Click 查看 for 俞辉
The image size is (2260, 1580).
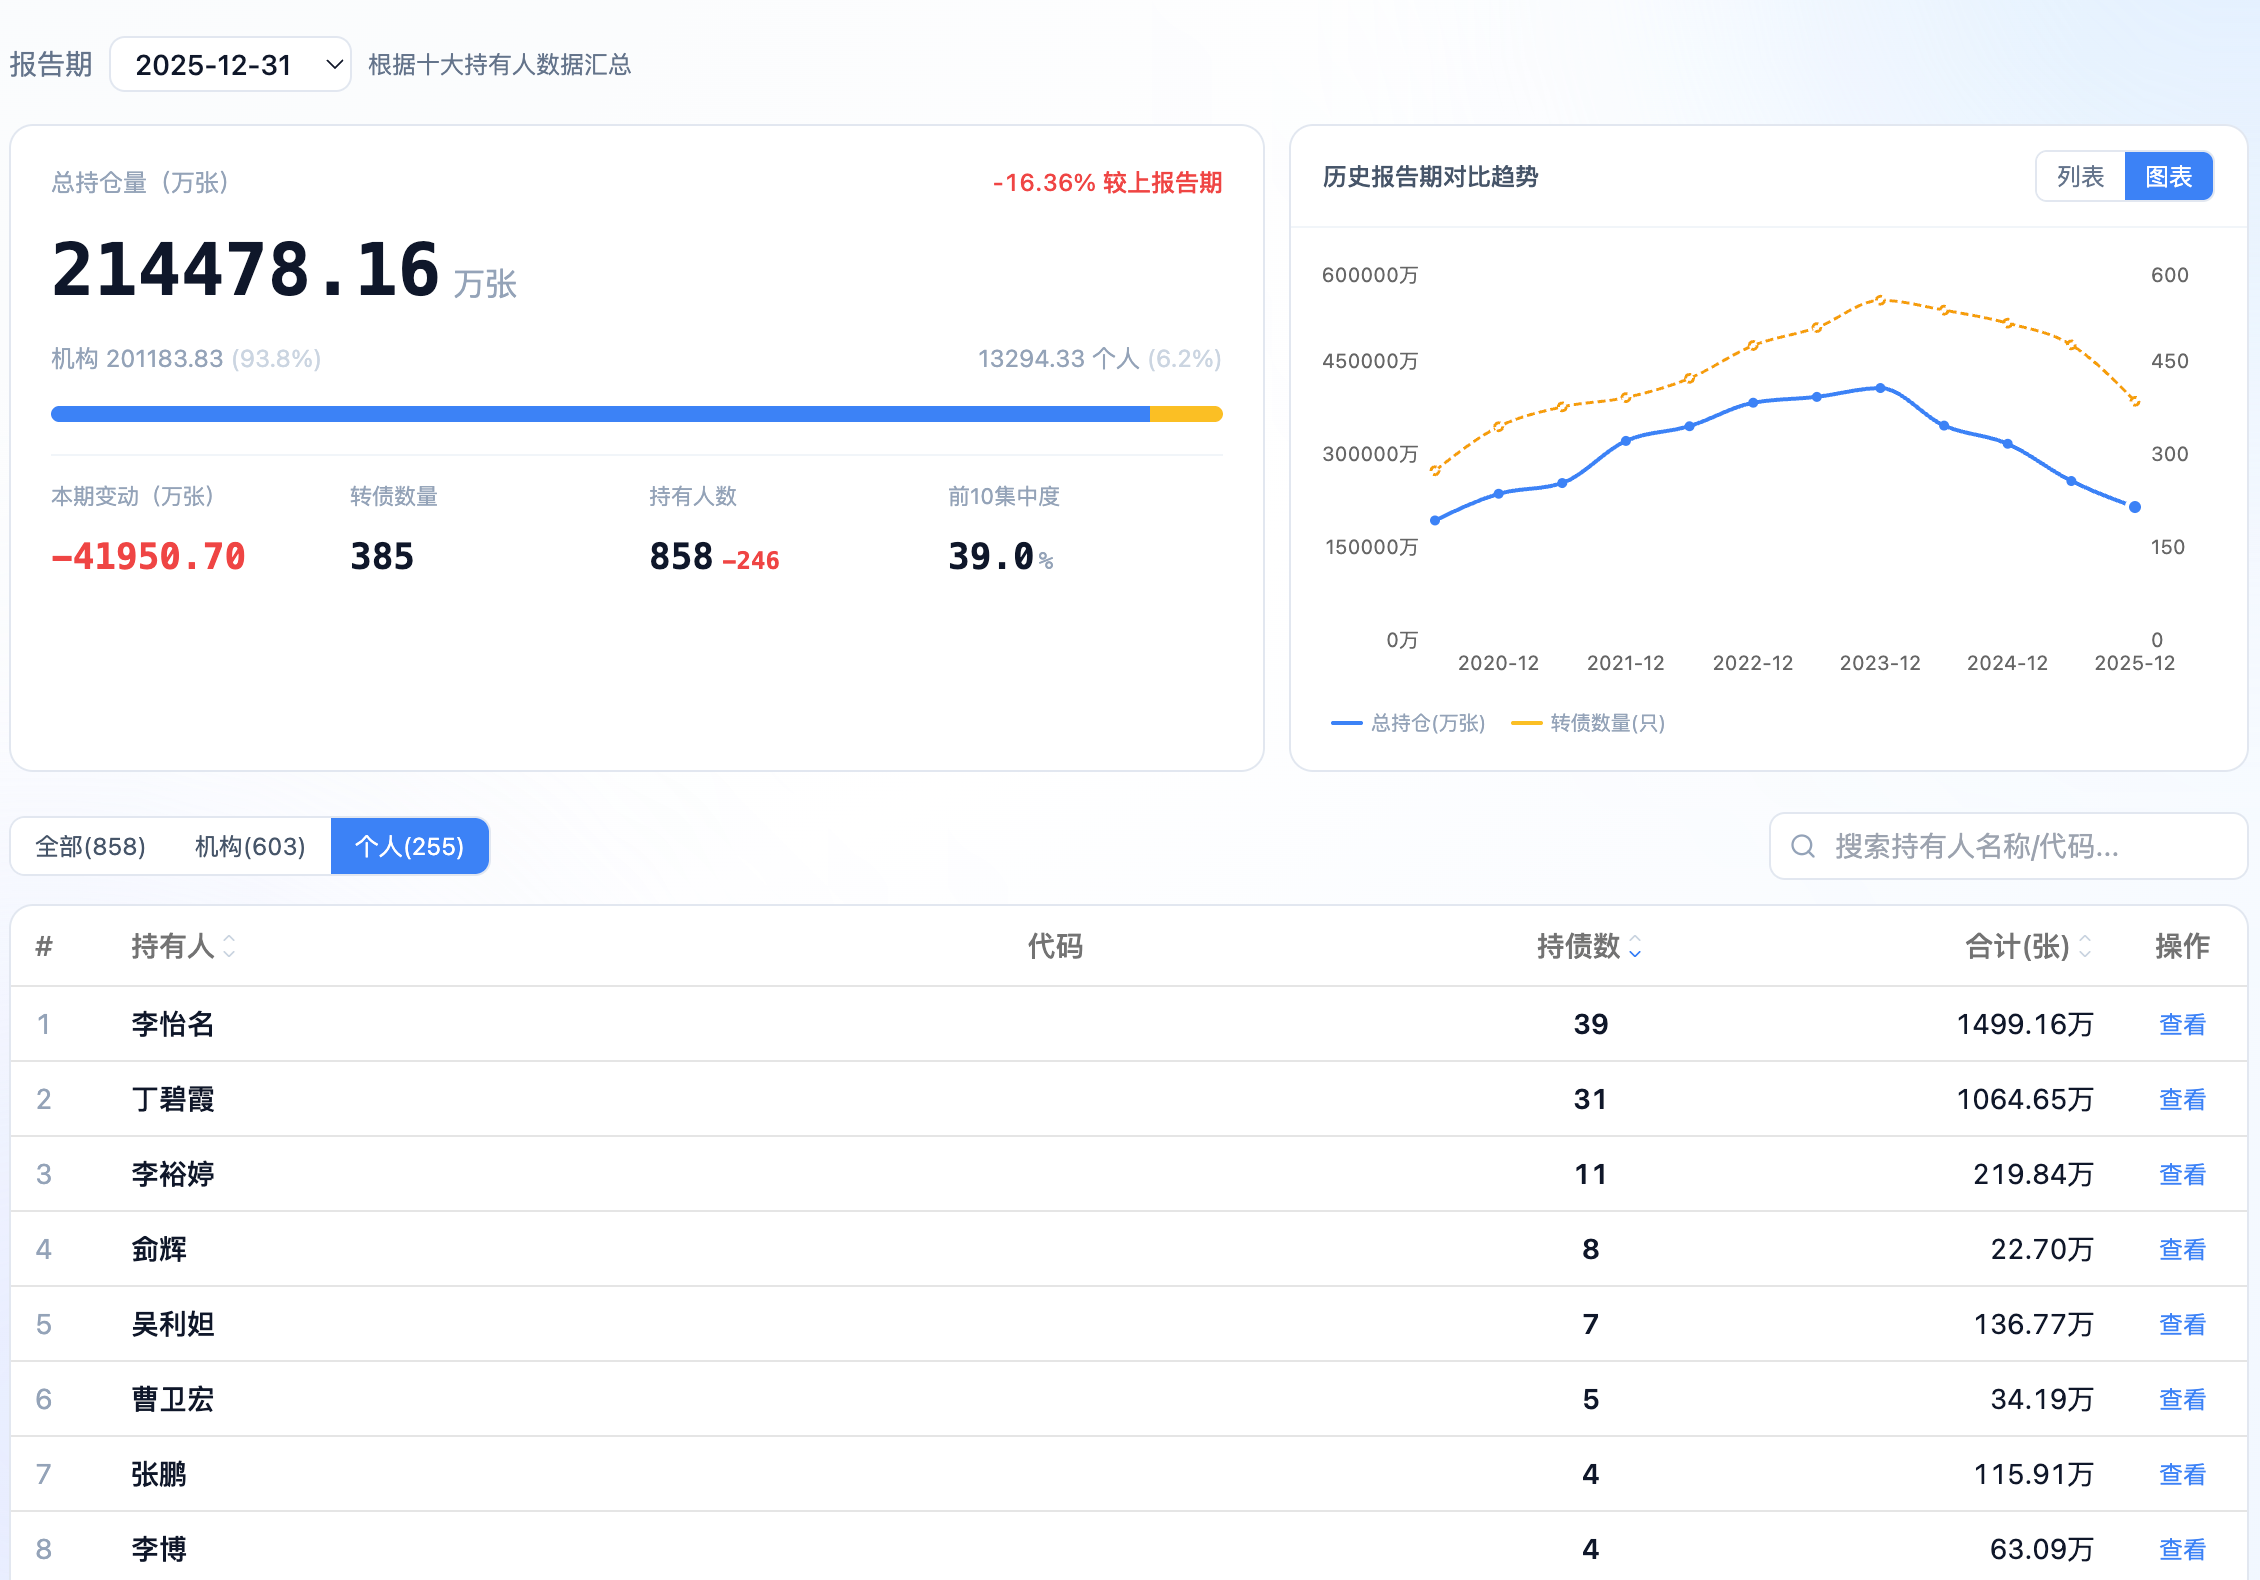point(2182,1249)
